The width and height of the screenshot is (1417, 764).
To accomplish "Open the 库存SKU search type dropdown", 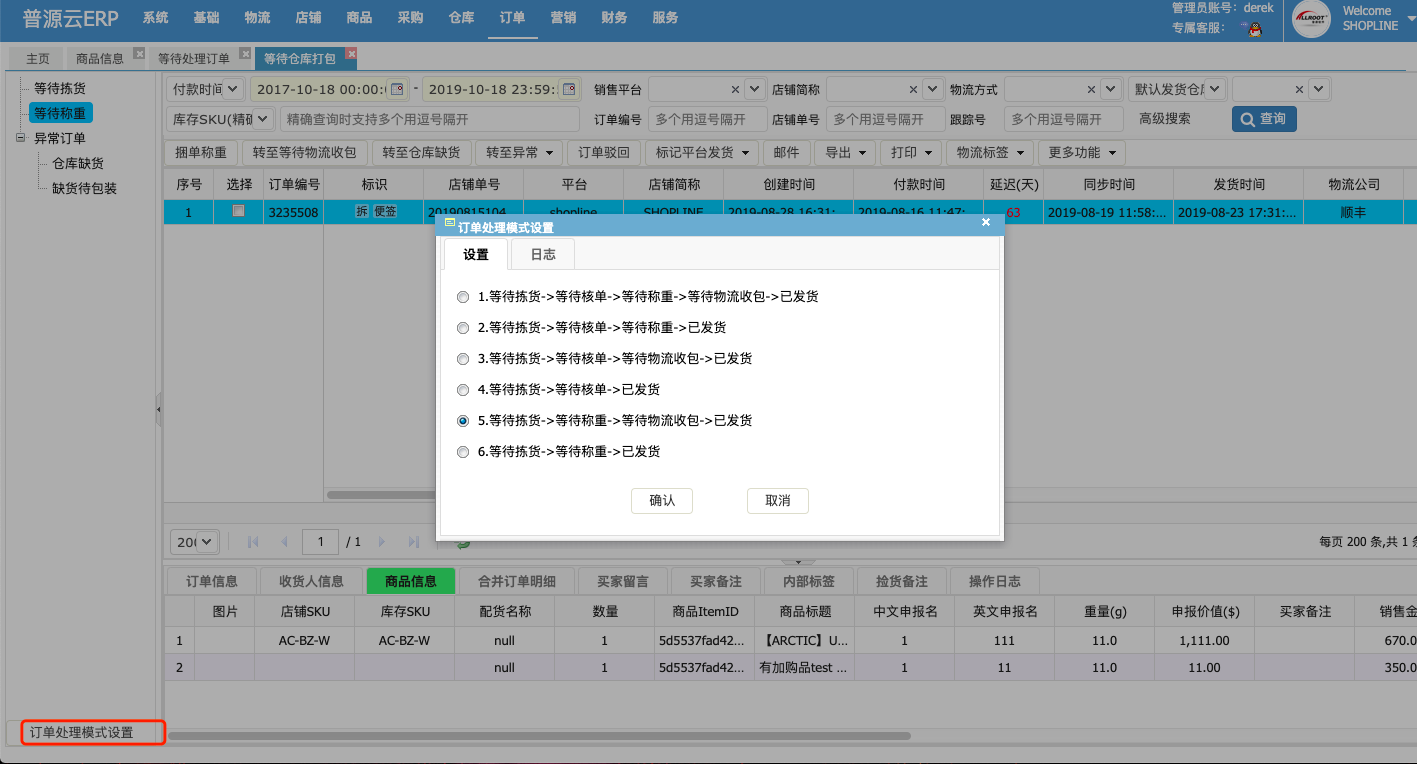I will click(264, 119).
